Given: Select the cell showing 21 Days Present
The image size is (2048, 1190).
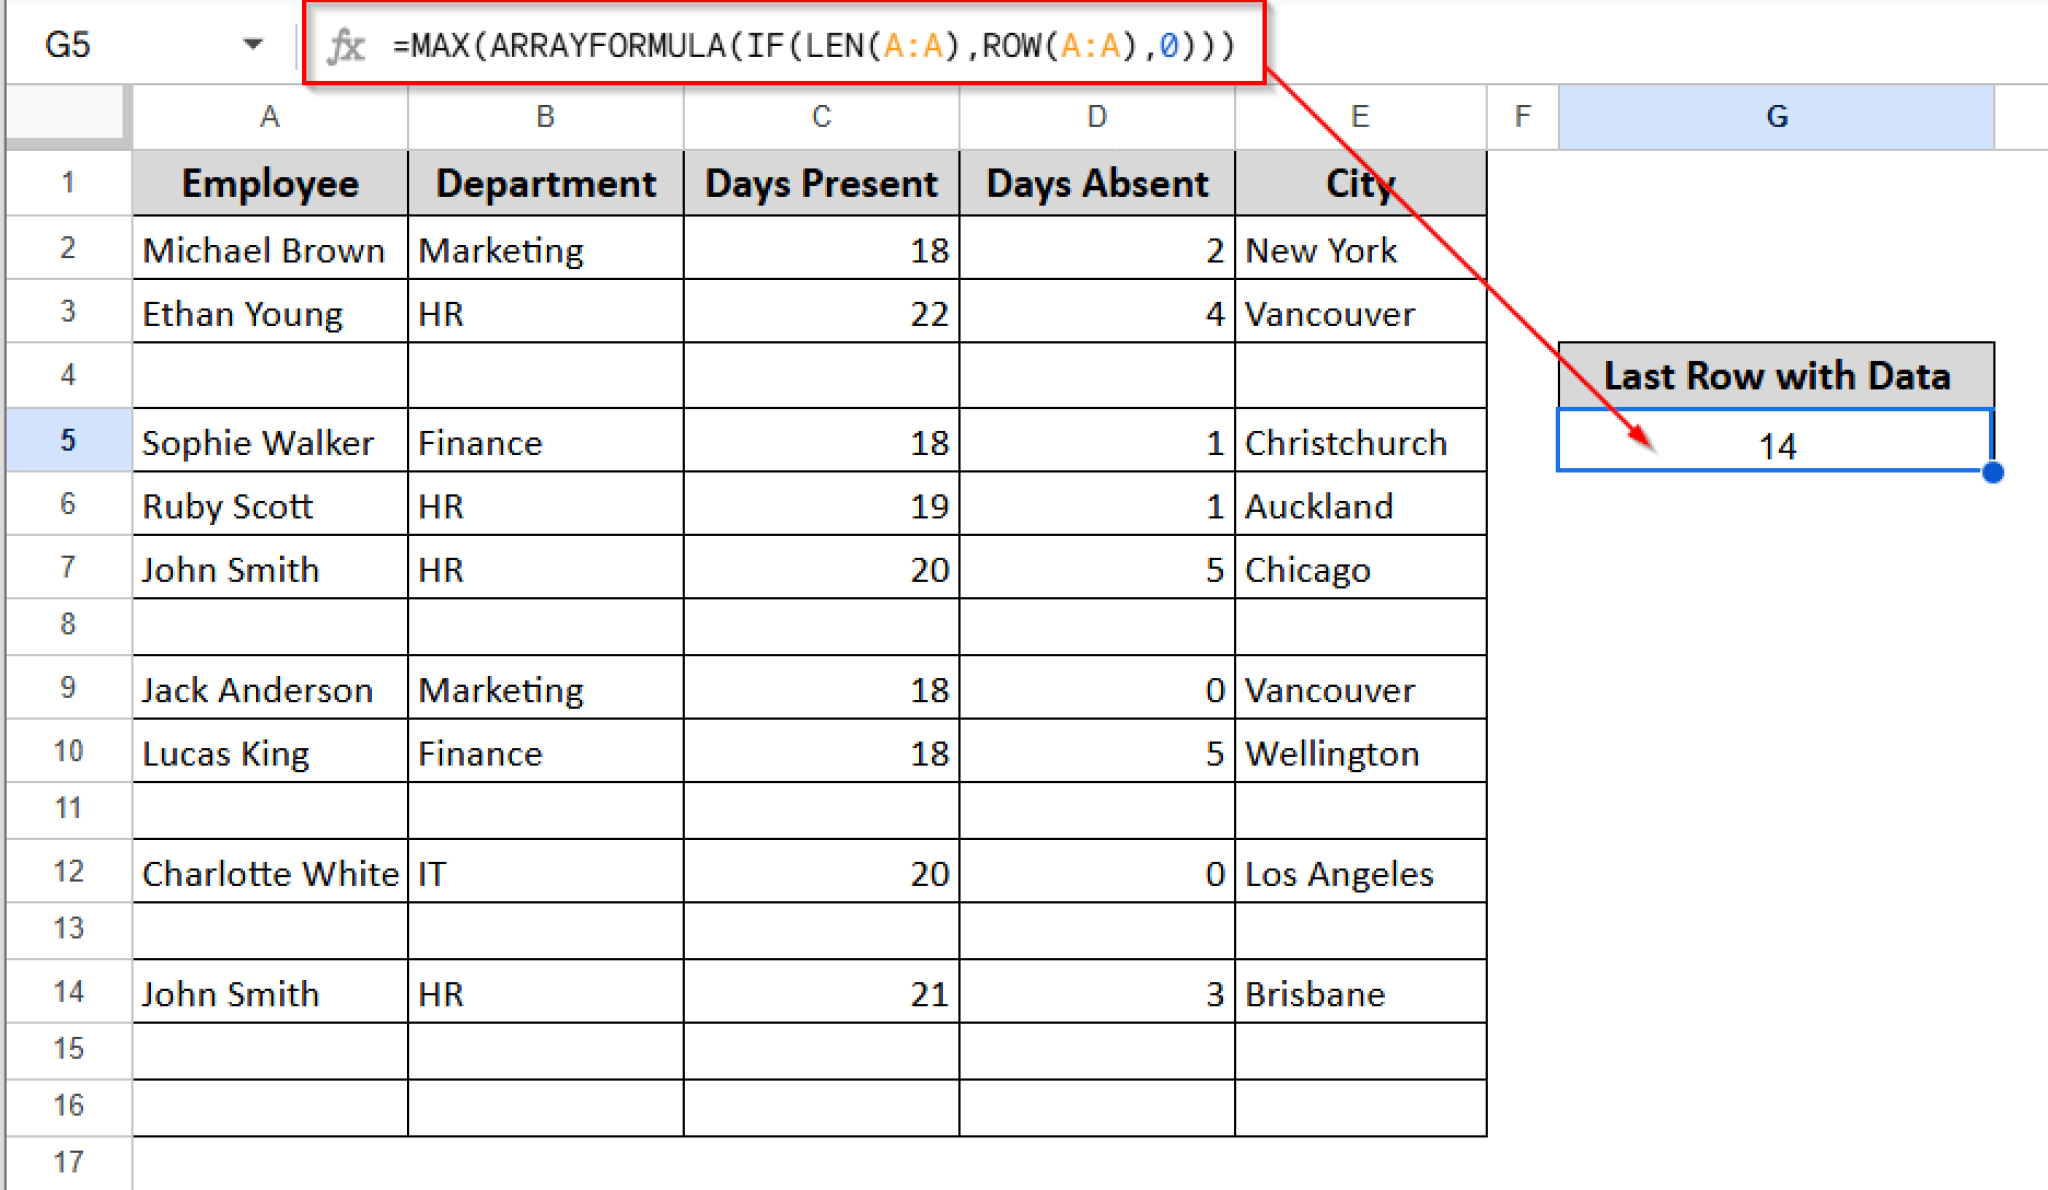Looking at the screenshot, I should point(820,992).
